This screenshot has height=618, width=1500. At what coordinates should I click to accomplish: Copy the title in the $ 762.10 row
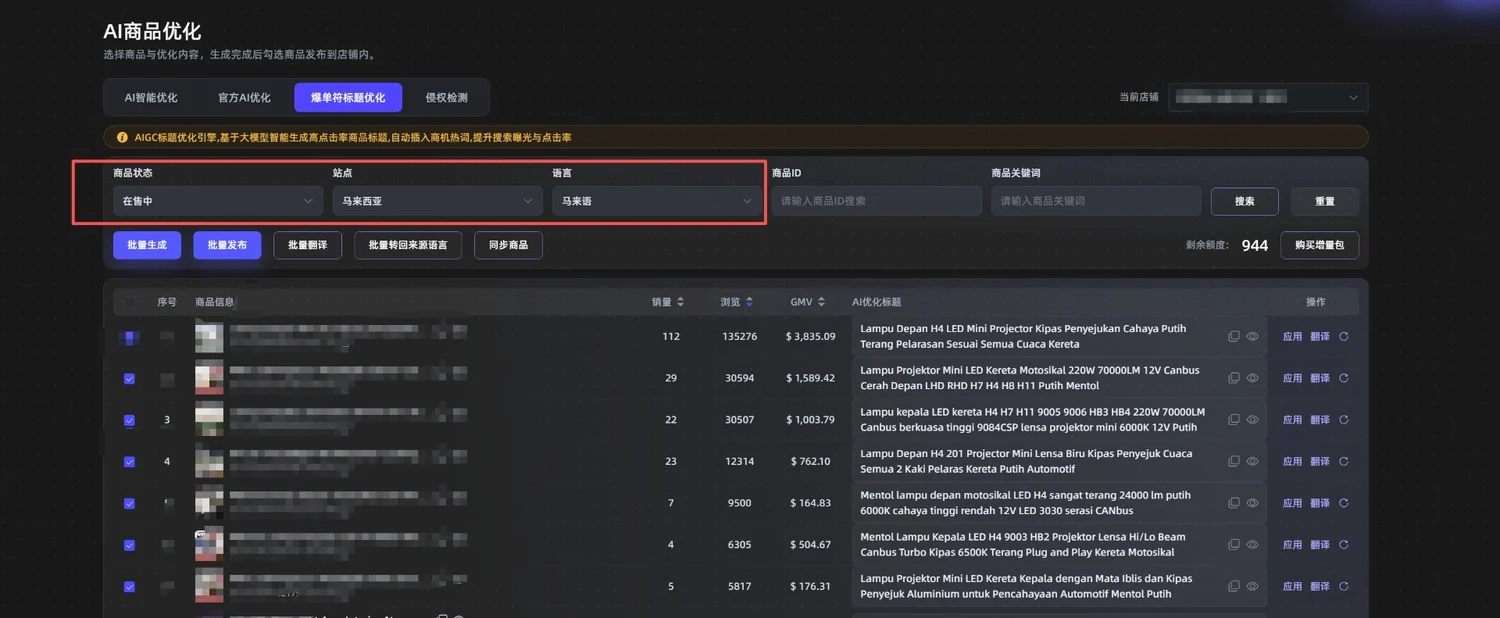coord(1233,461)
